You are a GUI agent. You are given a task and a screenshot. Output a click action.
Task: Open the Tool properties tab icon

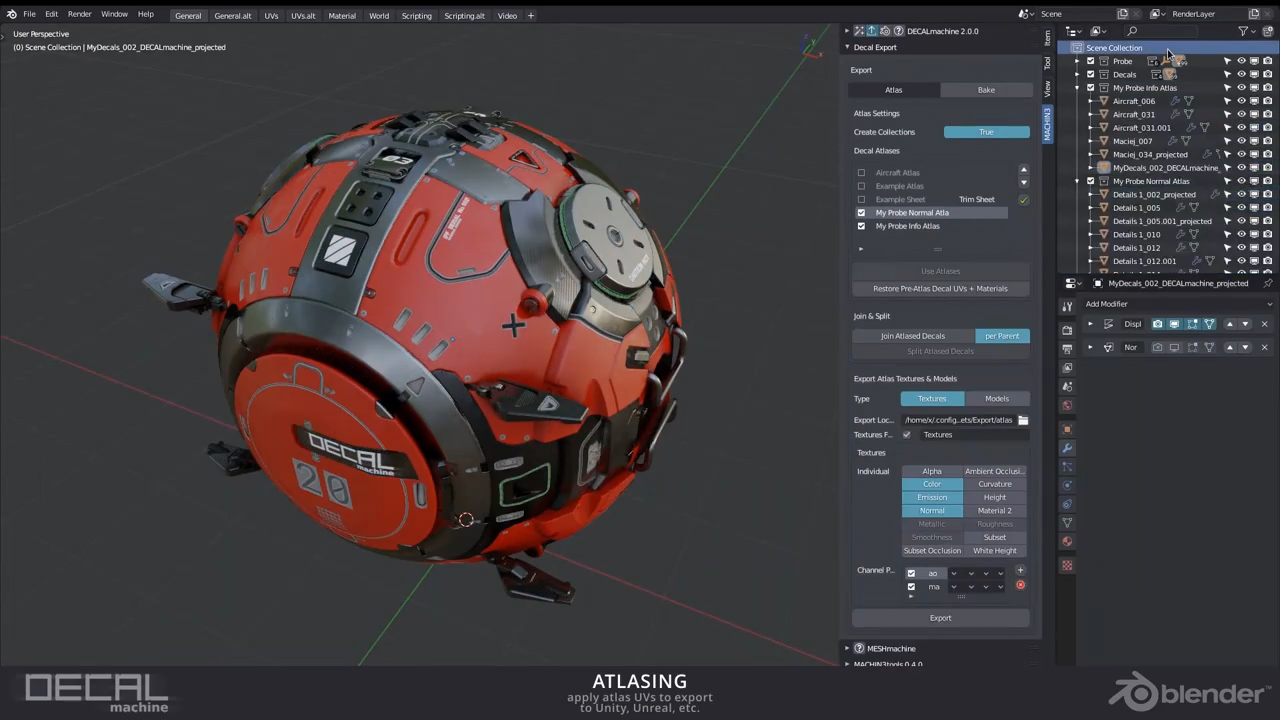[1067, 306]
